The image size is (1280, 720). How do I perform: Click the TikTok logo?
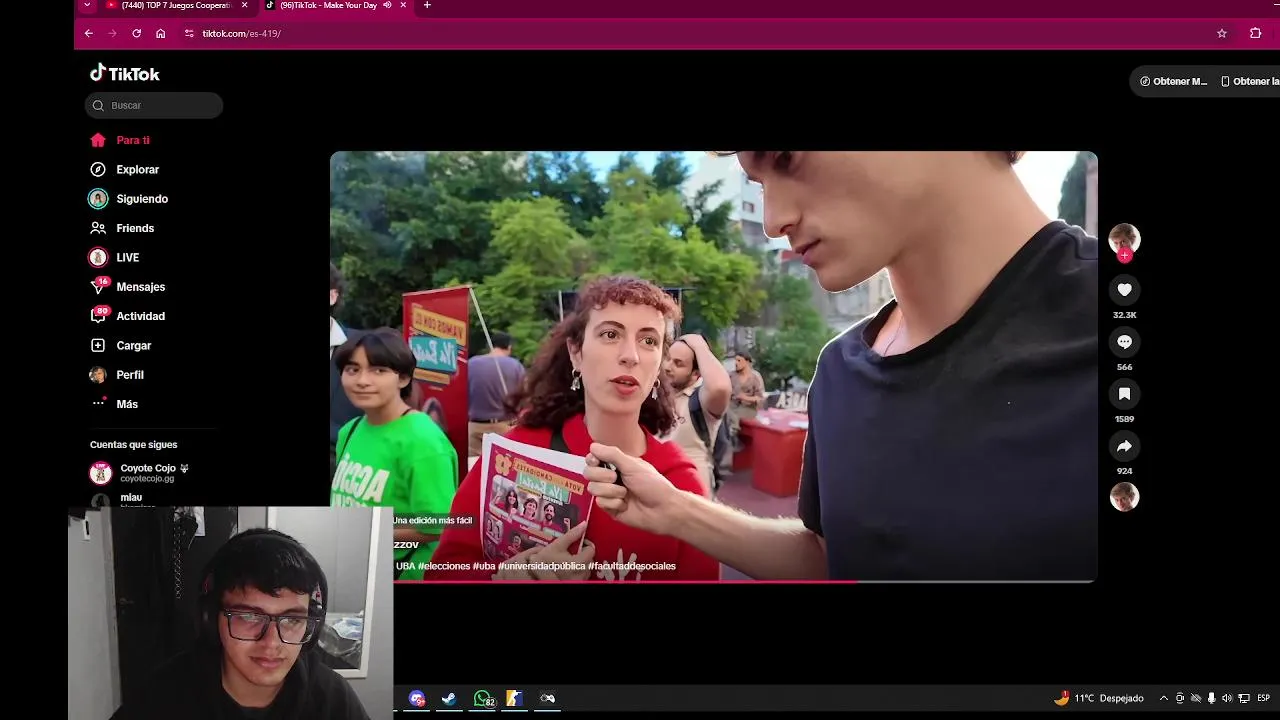[125, 73]
